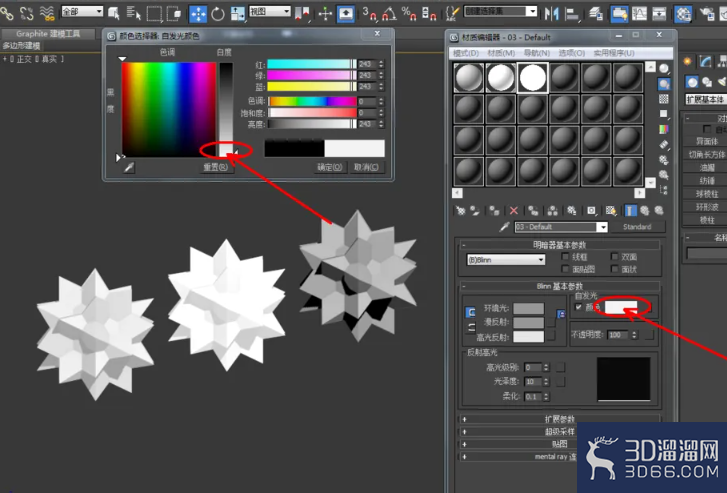The width and height of the screenshot is (727, 493).
Task: Select the second material sample sphere
Action: (501, 77)
